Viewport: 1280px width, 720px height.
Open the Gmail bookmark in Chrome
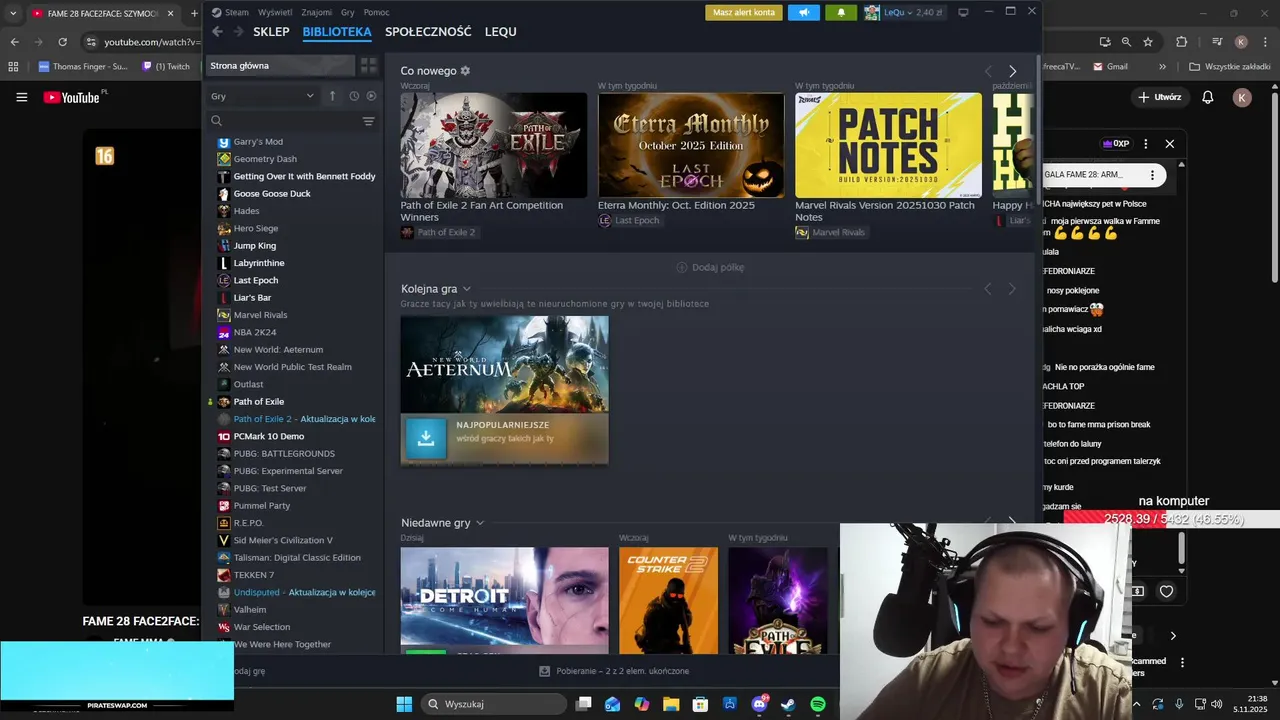[x=1111, y=66]
